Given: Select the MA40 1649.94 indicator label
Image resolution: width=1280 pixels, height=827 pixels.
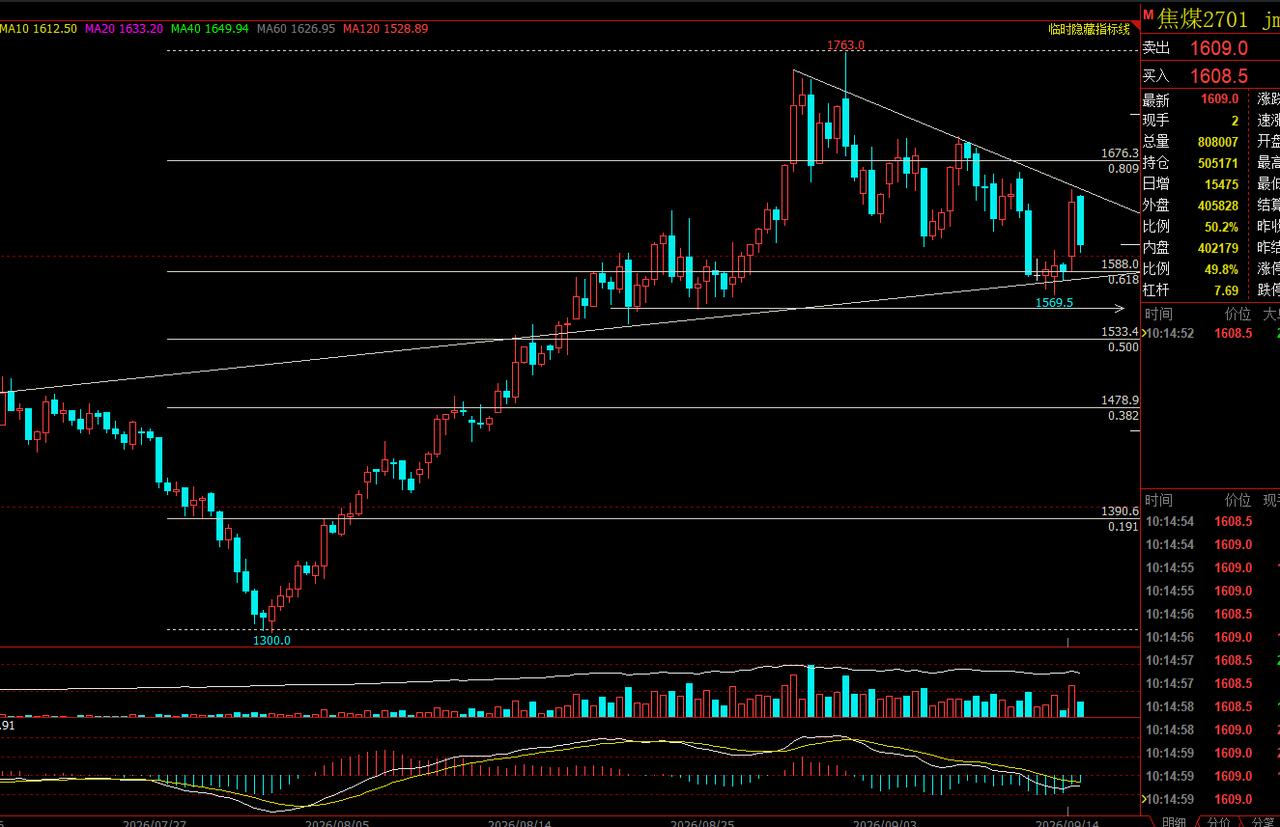Looking at the screenshot, I should pyautogui.click(x=210, y=29).
